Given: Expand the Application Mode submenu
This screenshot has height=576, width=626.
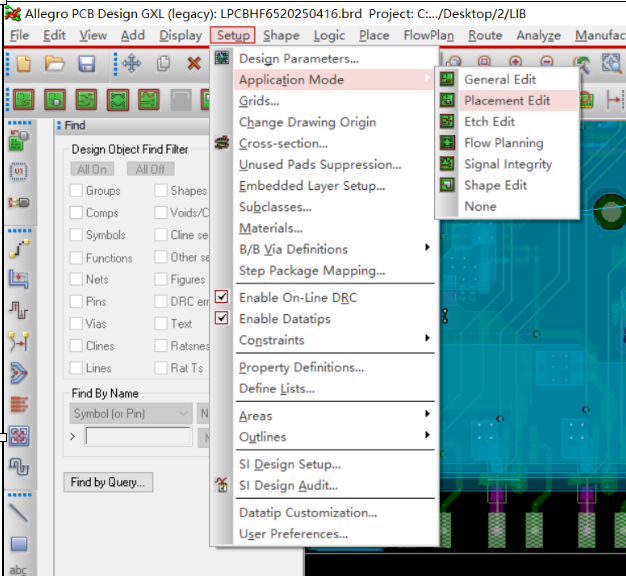Looking at the screenshot, I should [334, 79].
